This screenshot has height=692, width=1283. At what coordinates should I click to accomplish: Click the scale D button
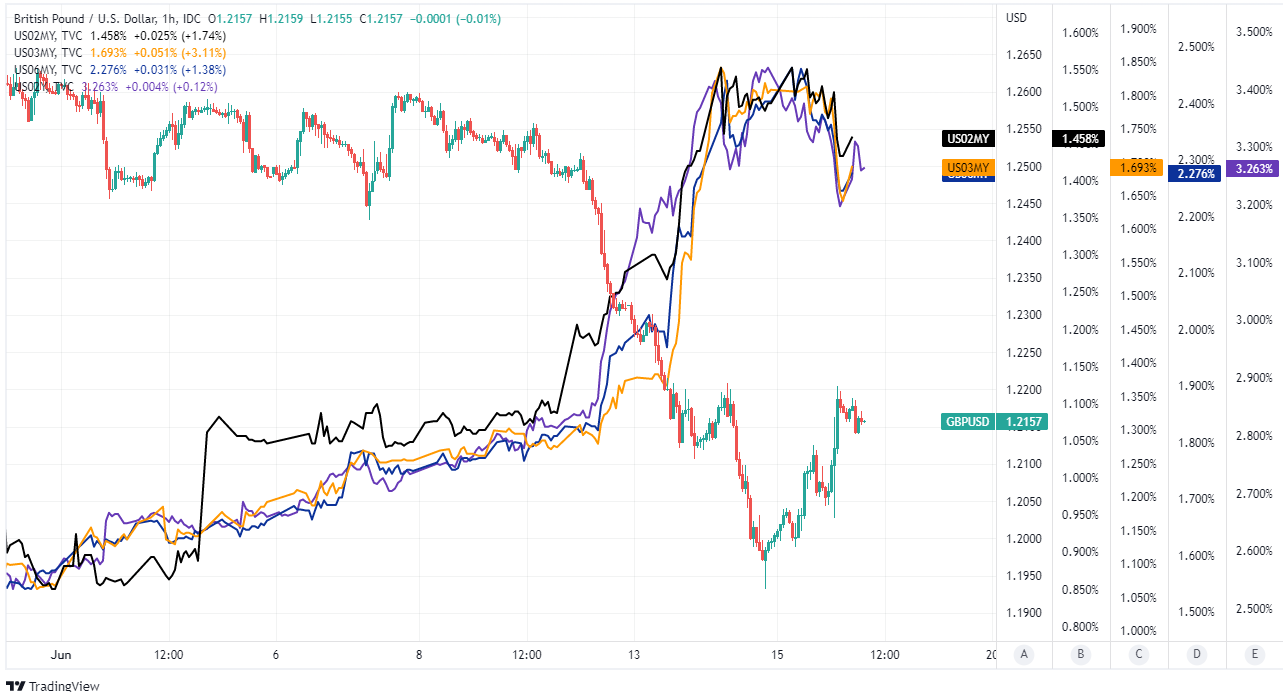pos(1197,655)
